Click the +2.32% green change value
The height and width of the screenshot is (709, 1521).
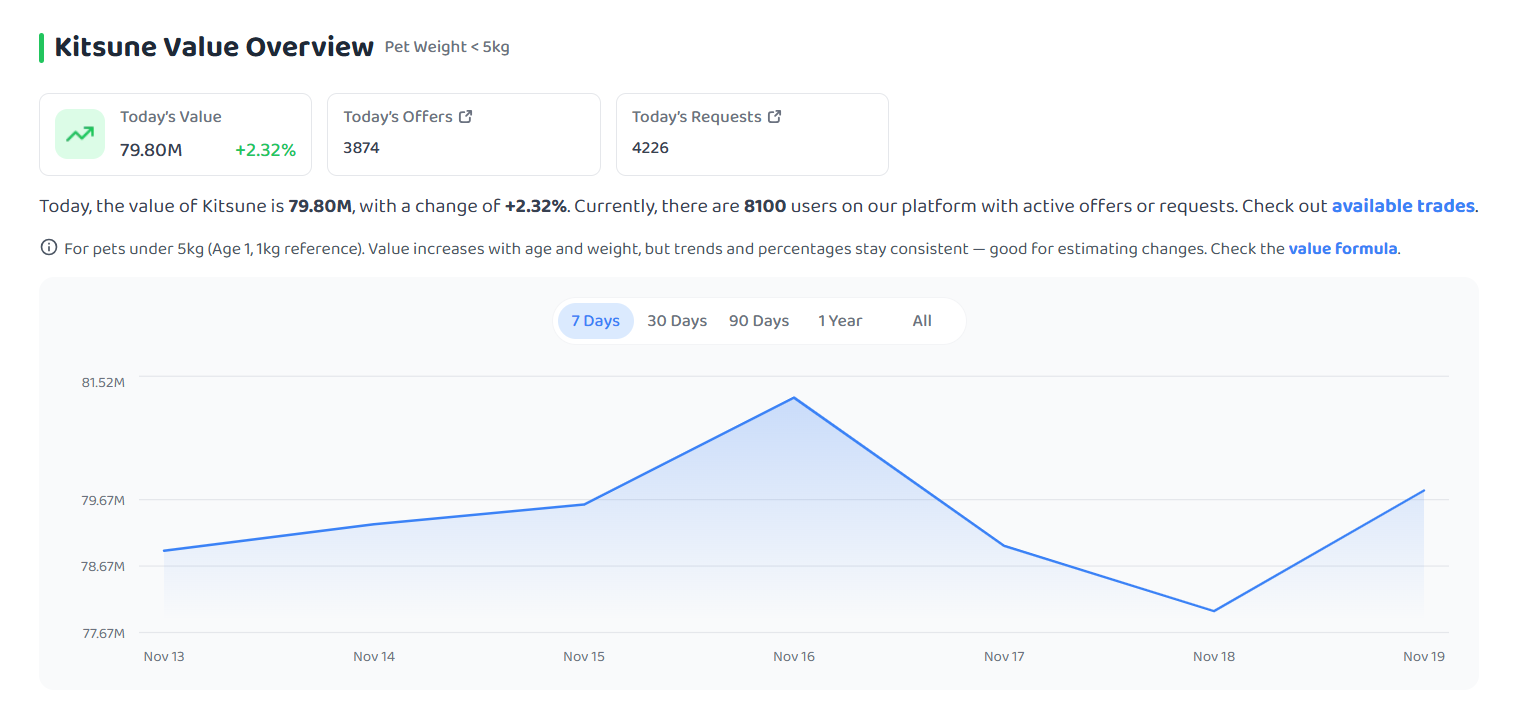pos(265,150)
